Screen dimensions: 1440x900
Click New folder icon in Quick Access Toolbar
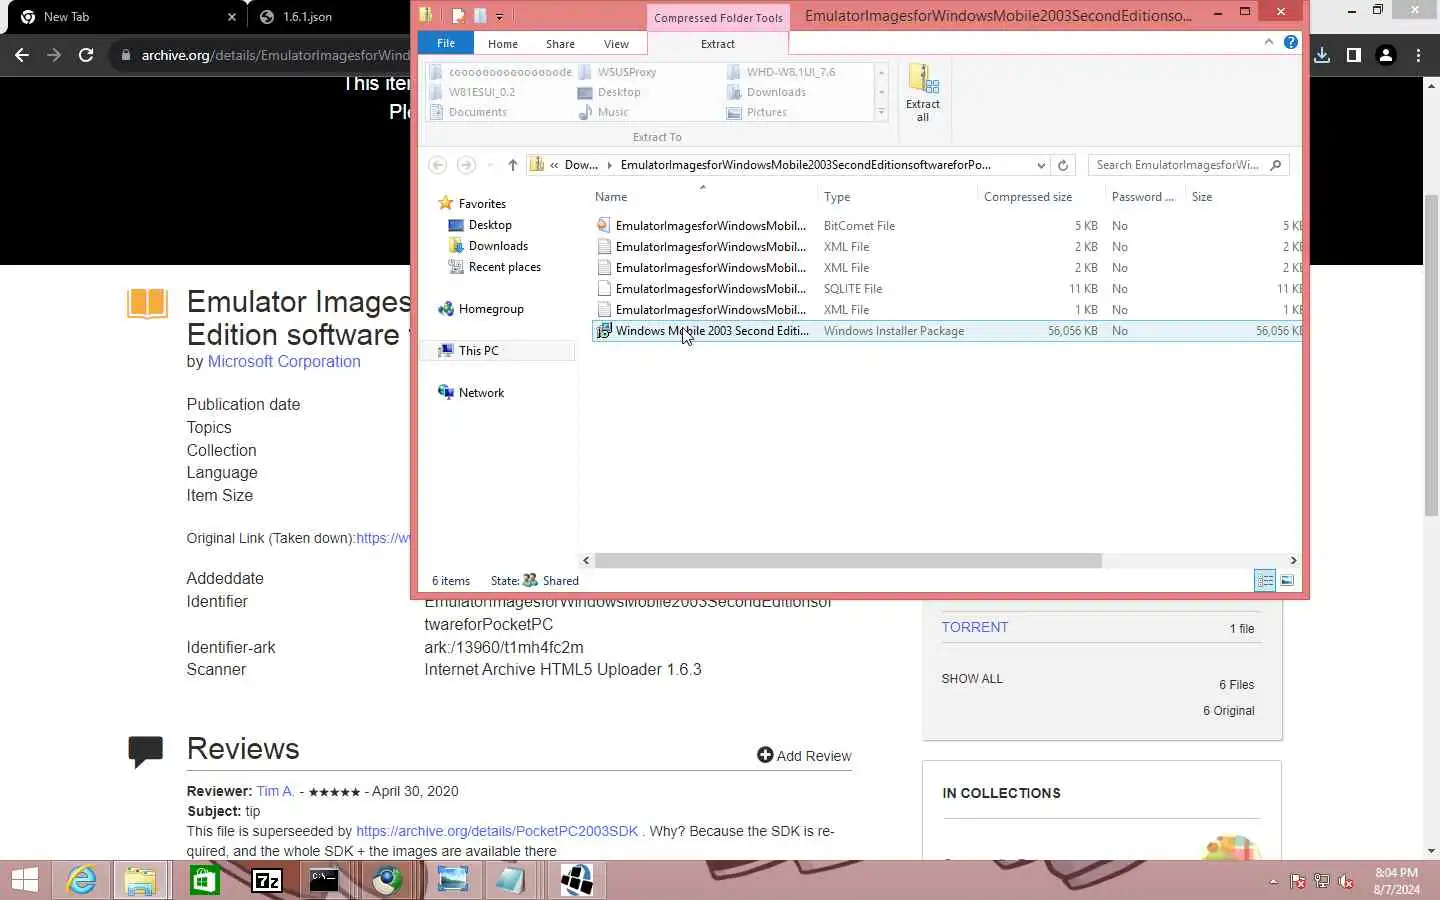[480, 16]
